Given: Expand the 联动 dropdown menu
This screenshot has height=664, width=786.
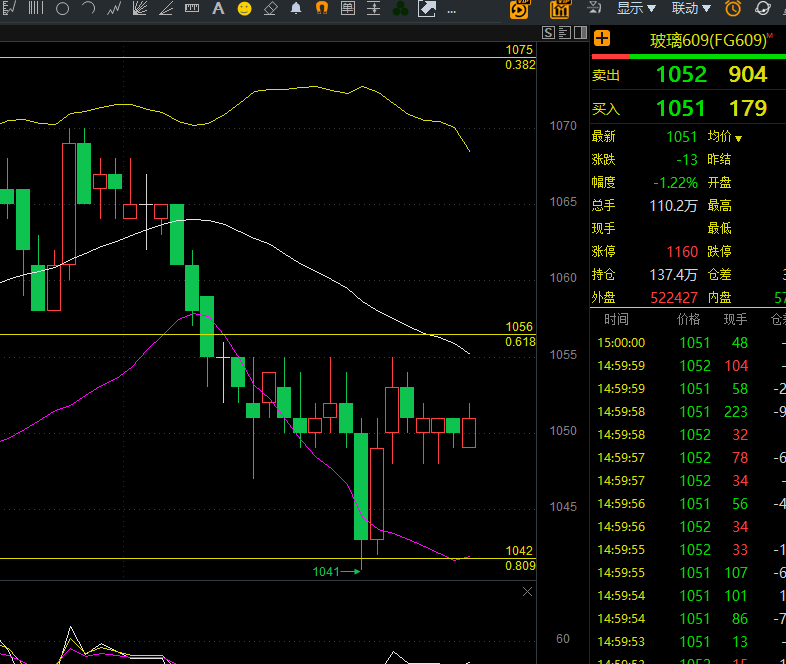Looking at the screenshot, I should (x=691, y=8).
